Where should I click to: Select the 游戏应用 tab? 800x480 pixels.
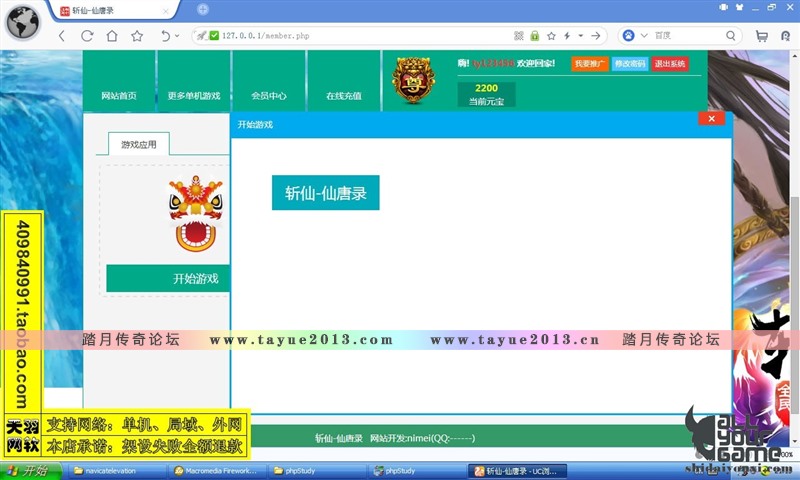click(x=139, y=144)
